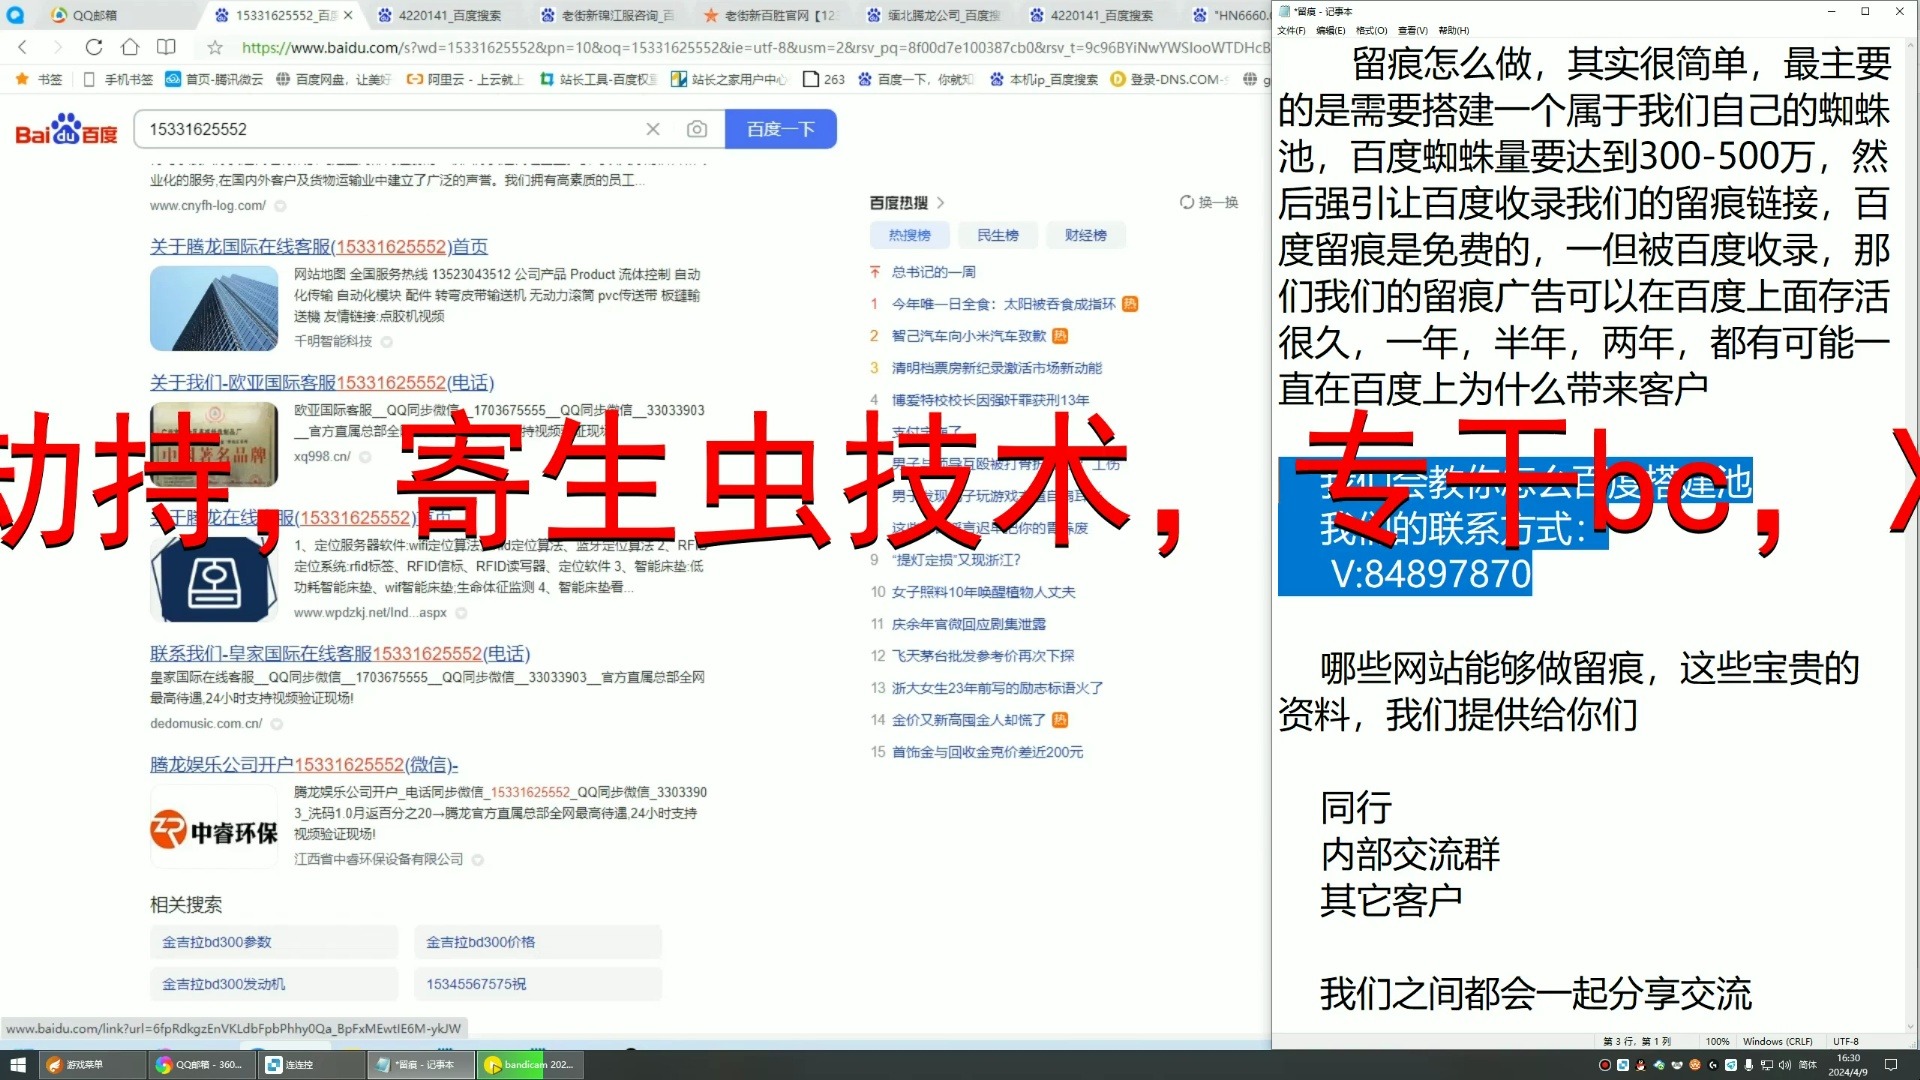The width and height of the screenshot is (1920, 1080).
Task: Open bookmark 登录-DNS.COM
Action: pos(1168,79)
